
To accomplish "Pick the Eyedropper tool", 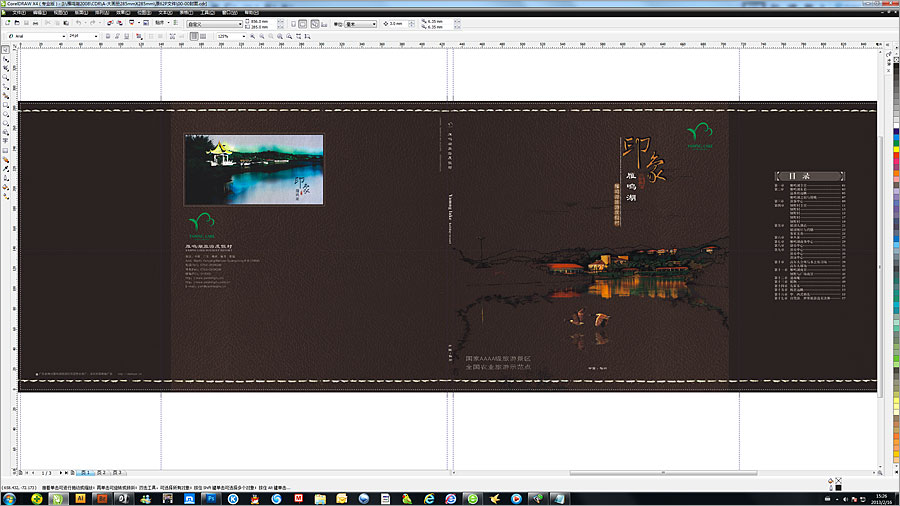I will coord(6,171).
